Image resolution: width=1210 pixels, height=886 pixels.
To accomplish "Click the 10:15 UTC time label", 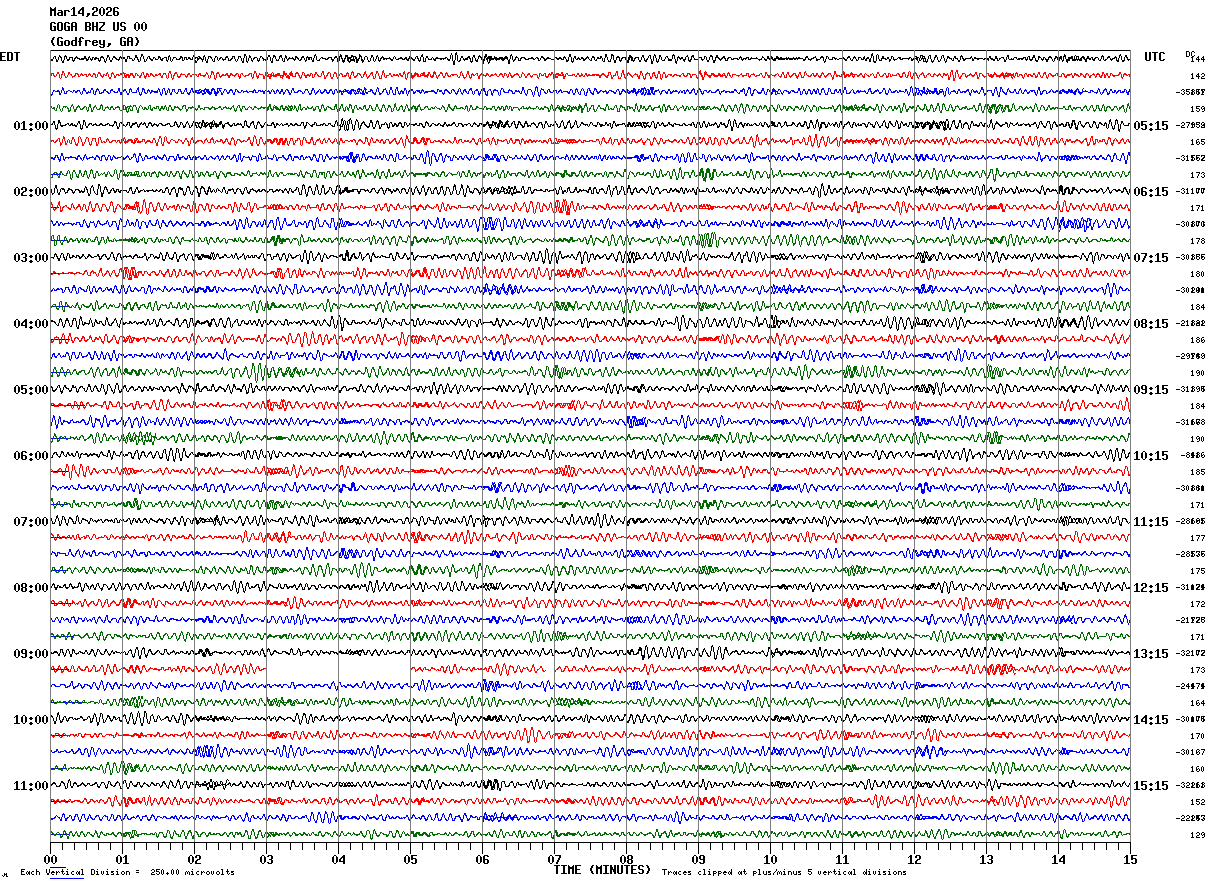I will point(1151,456).
